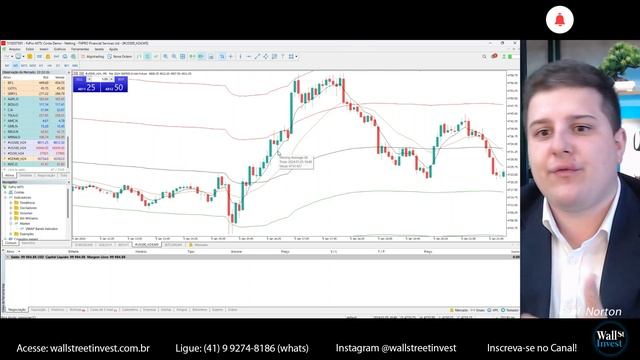Open the Alertas tab in Toolbox
Screen dimensions: 640x360
pyautogui.click(x=166, y=310)
